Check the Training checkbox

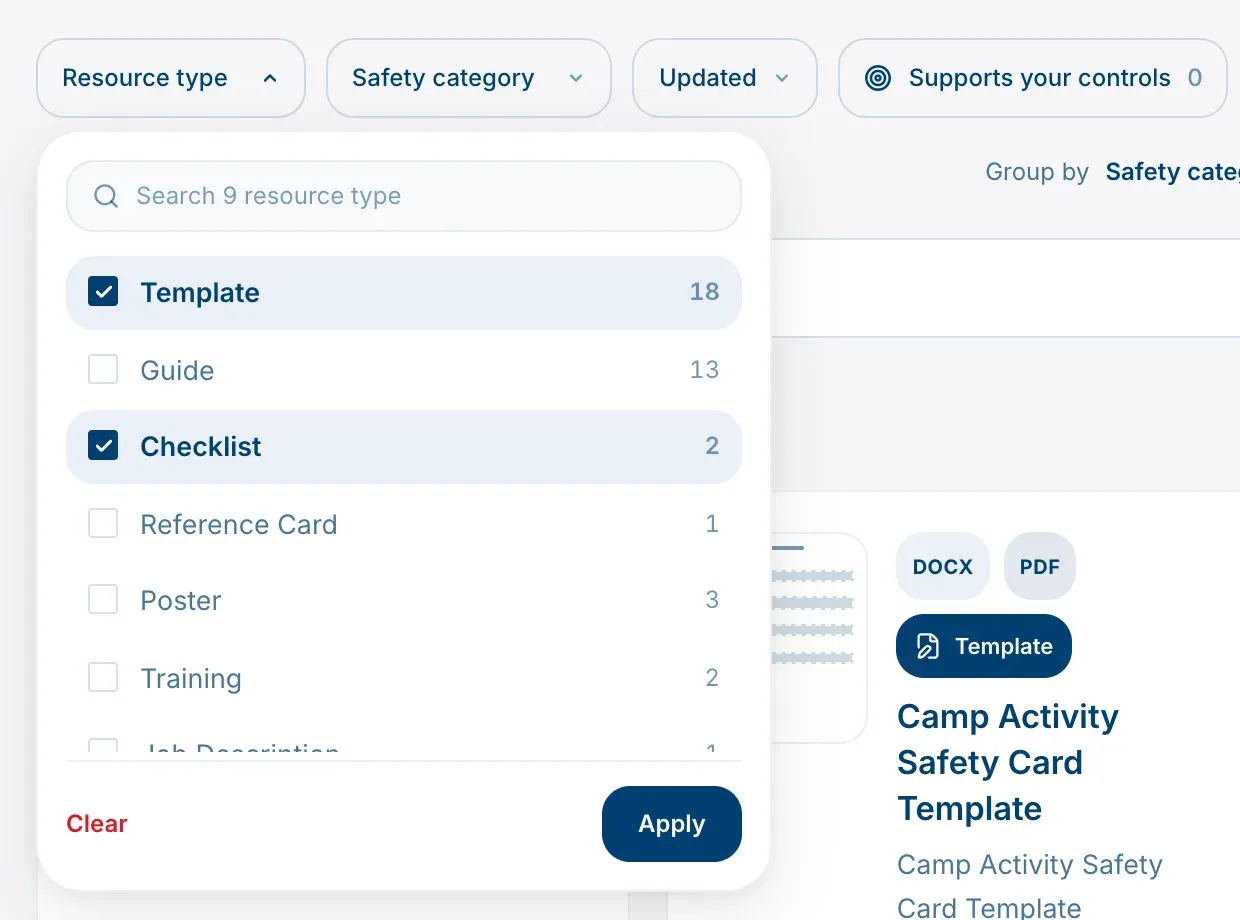point(103,678)
